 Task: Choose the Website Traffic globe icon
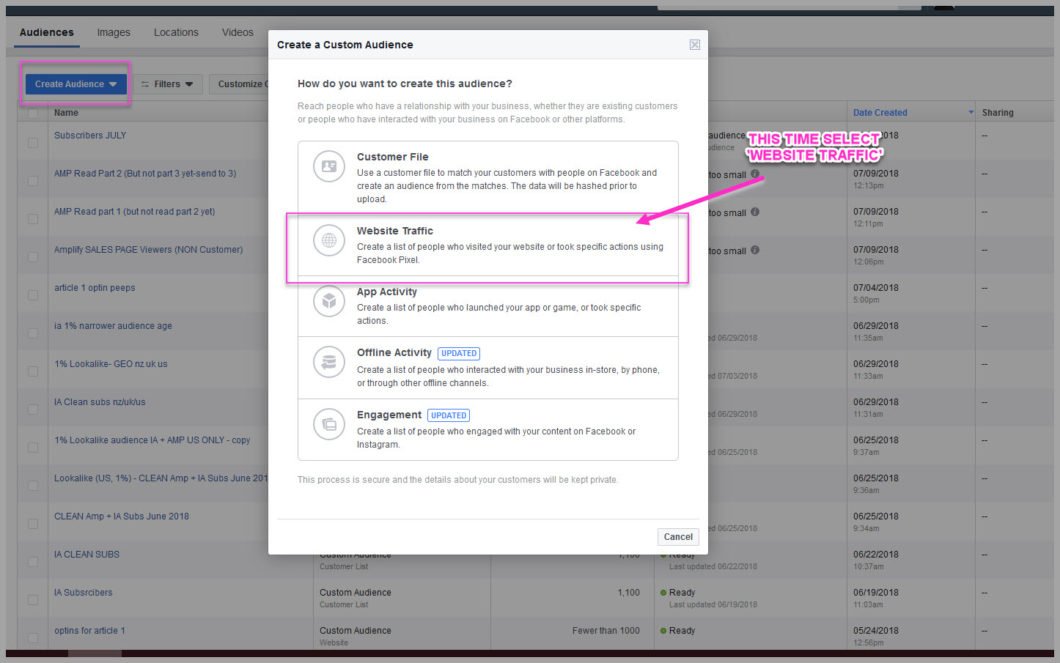329,240
